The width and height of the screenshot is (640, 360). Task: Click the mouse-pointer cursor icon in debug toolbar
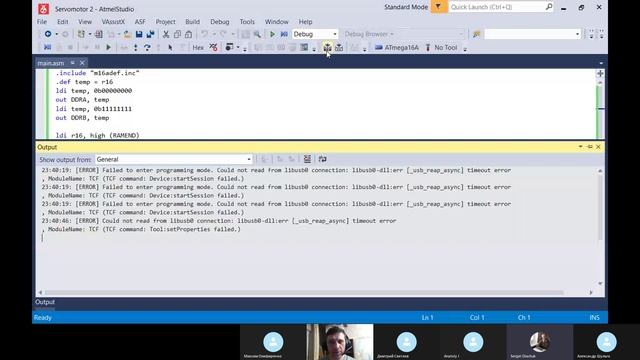(x=170, y=48)
